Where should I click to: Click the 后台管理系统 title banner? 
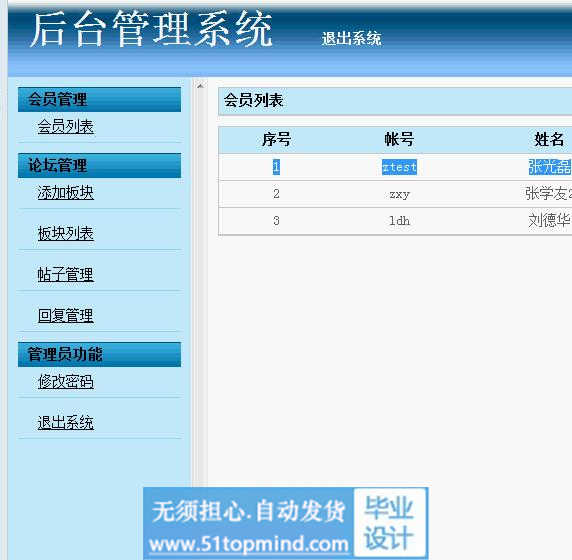[x=151, y=29]
